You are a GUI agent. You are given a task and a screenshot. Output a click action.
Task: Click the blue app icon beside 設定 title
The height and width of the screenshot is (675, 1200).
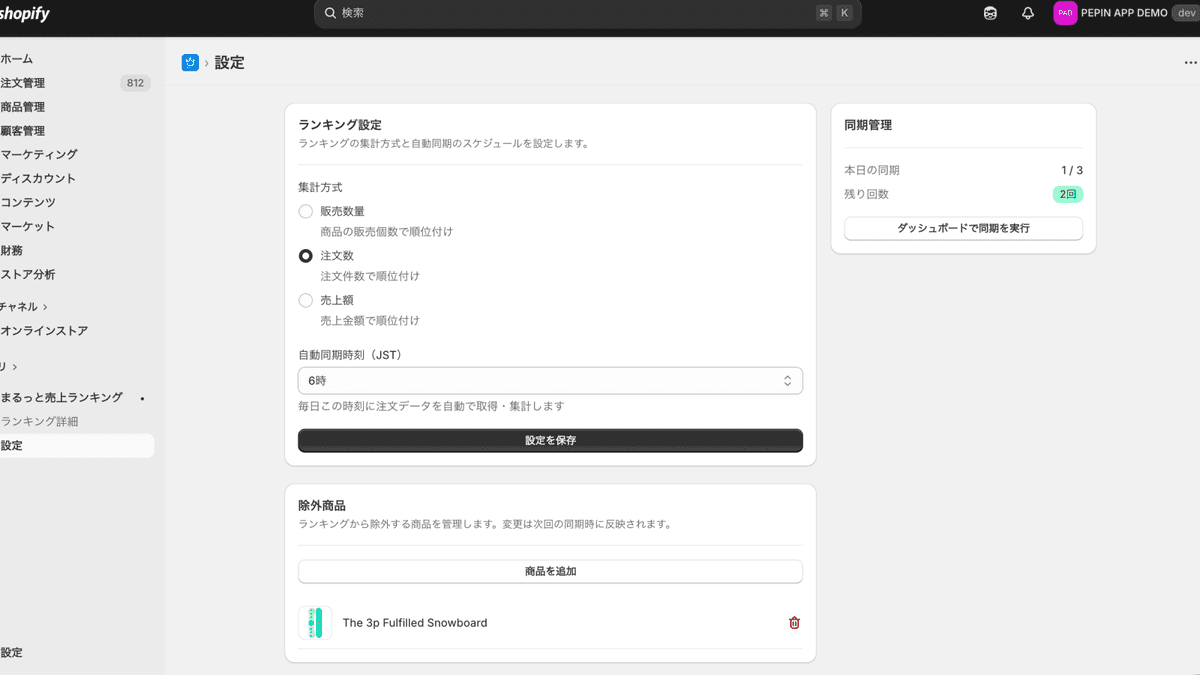coord(190,62)
